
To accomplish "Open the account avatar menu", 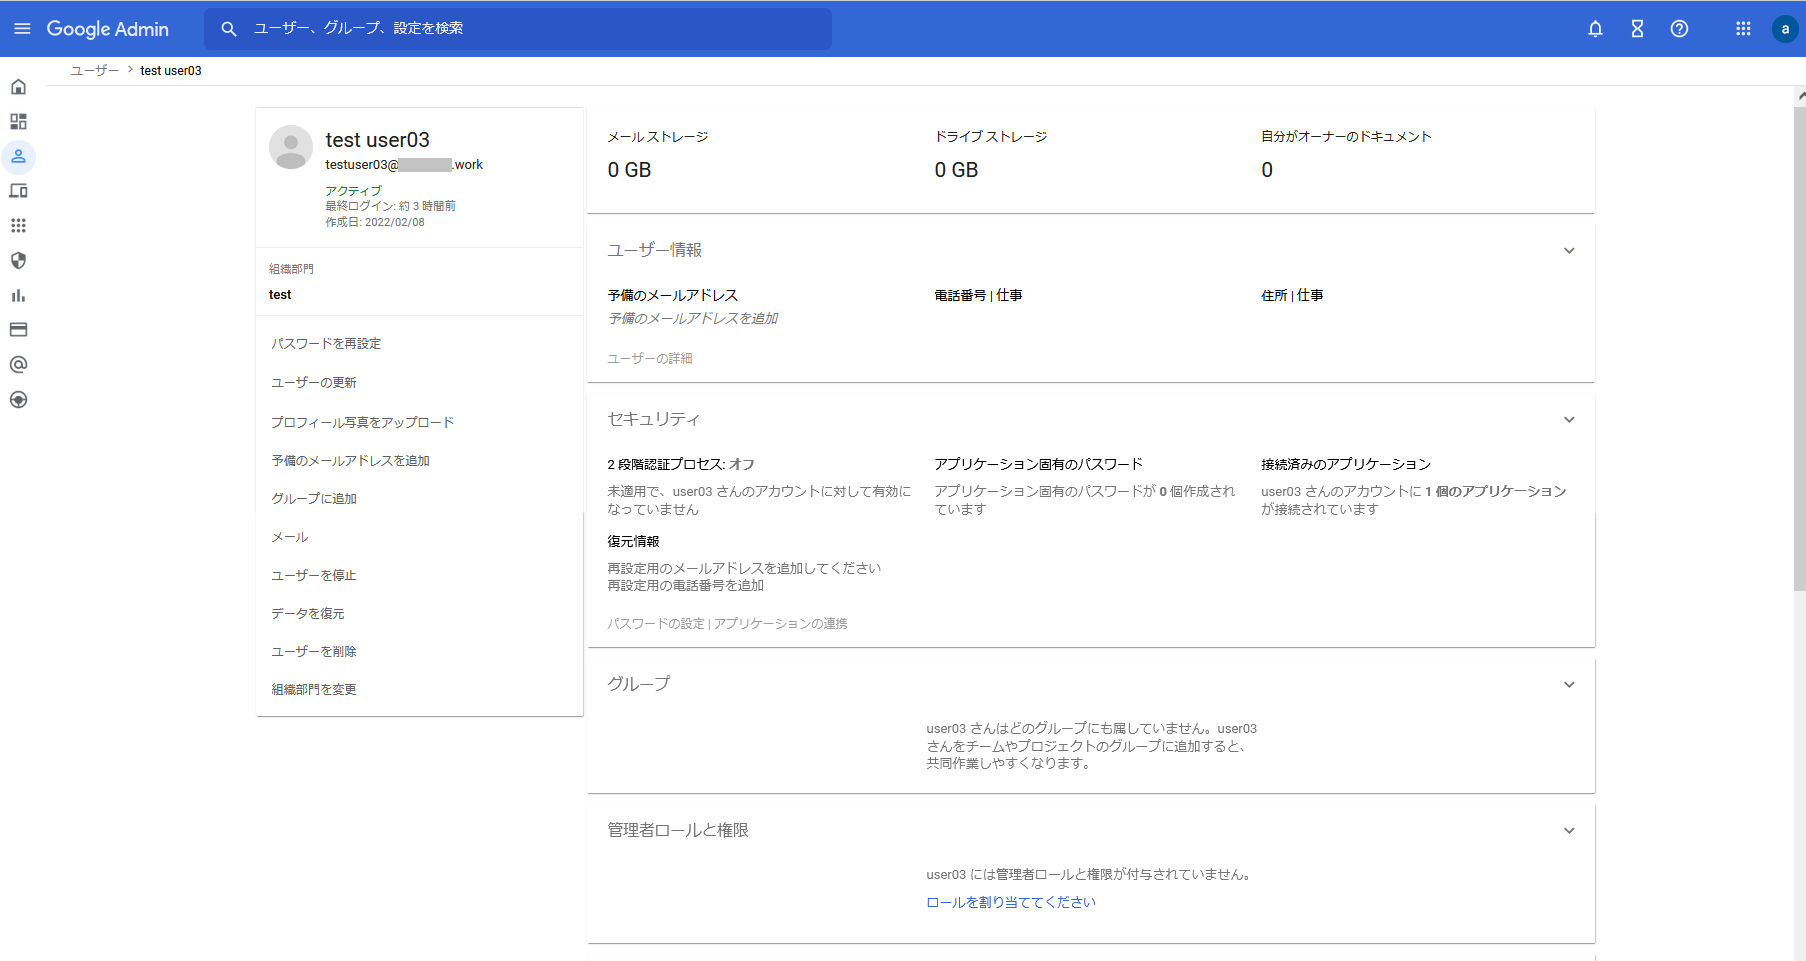I will pyautogui.click(x=1785, y=29).
